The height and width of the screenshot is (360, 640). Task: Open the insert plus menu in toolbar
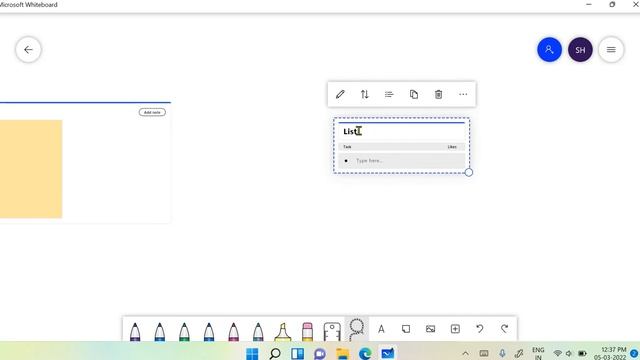point(455,329)
